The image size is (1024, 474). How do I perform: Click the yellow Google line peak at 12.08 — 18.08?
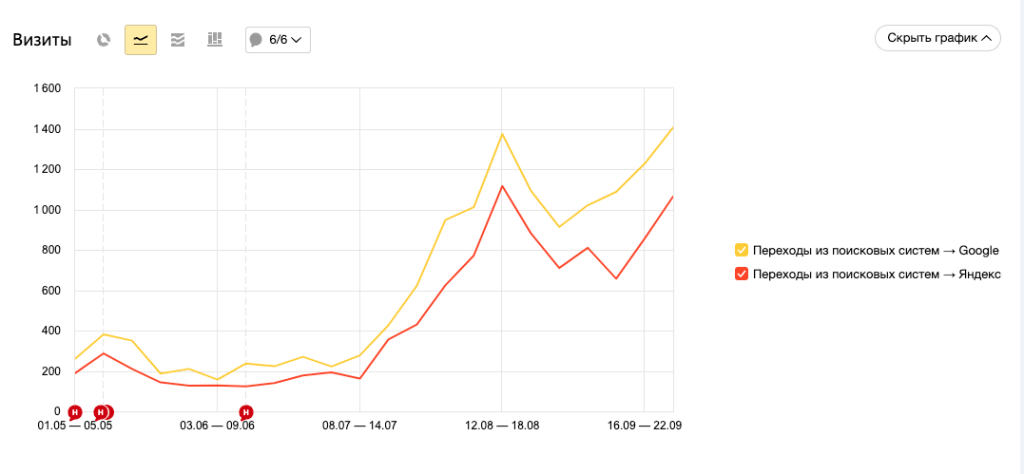pos(502,133)
